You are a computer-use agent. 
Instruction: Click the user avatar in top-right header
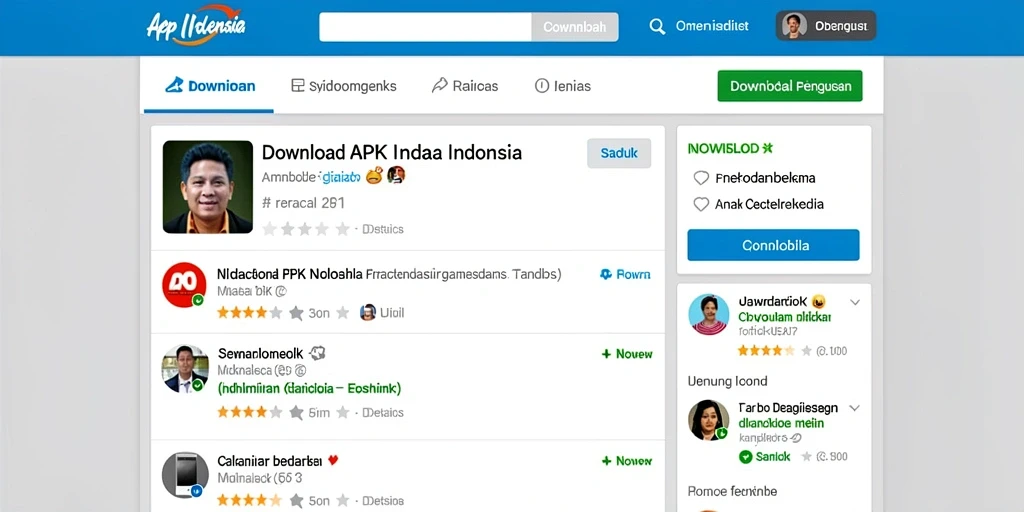point(794,26)
